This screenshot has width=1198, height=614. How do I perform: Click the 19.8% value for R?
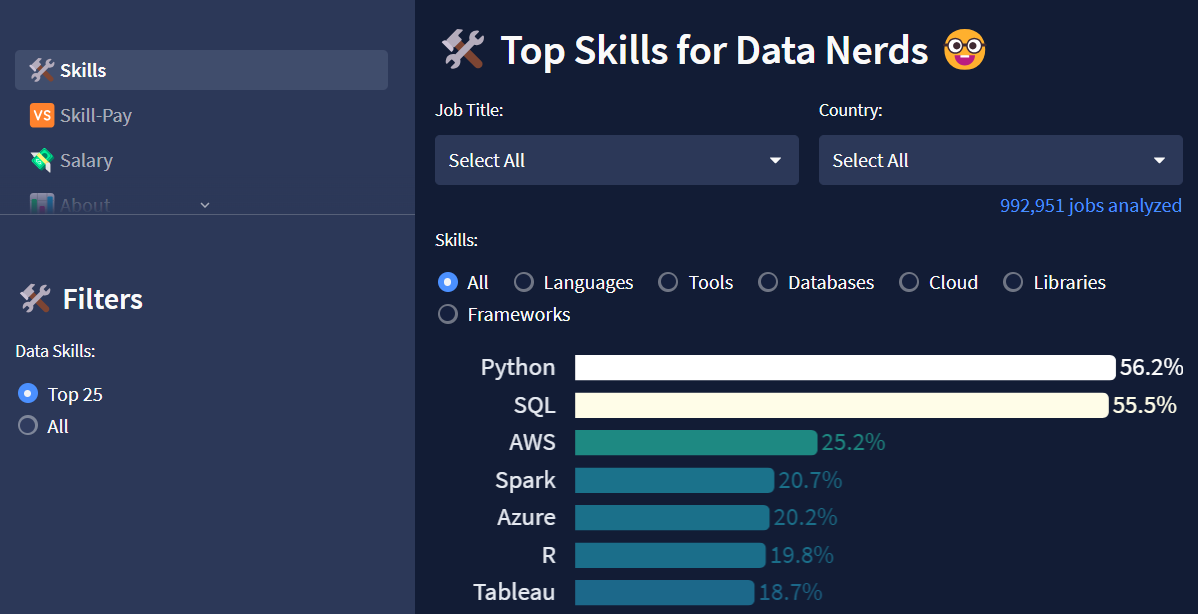point(801,555)
